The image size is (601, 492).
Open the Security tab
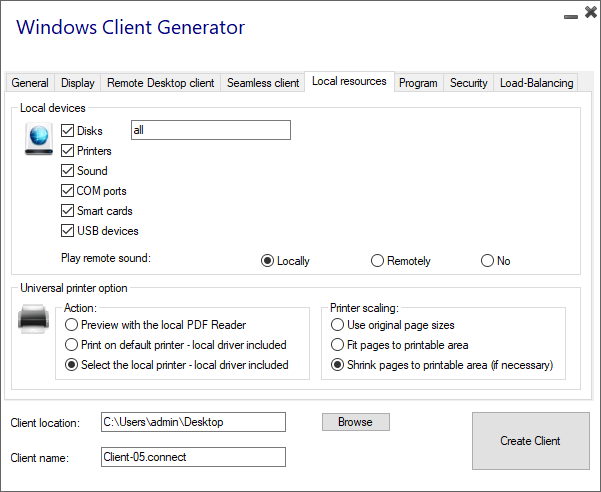[x=468, y=83]
